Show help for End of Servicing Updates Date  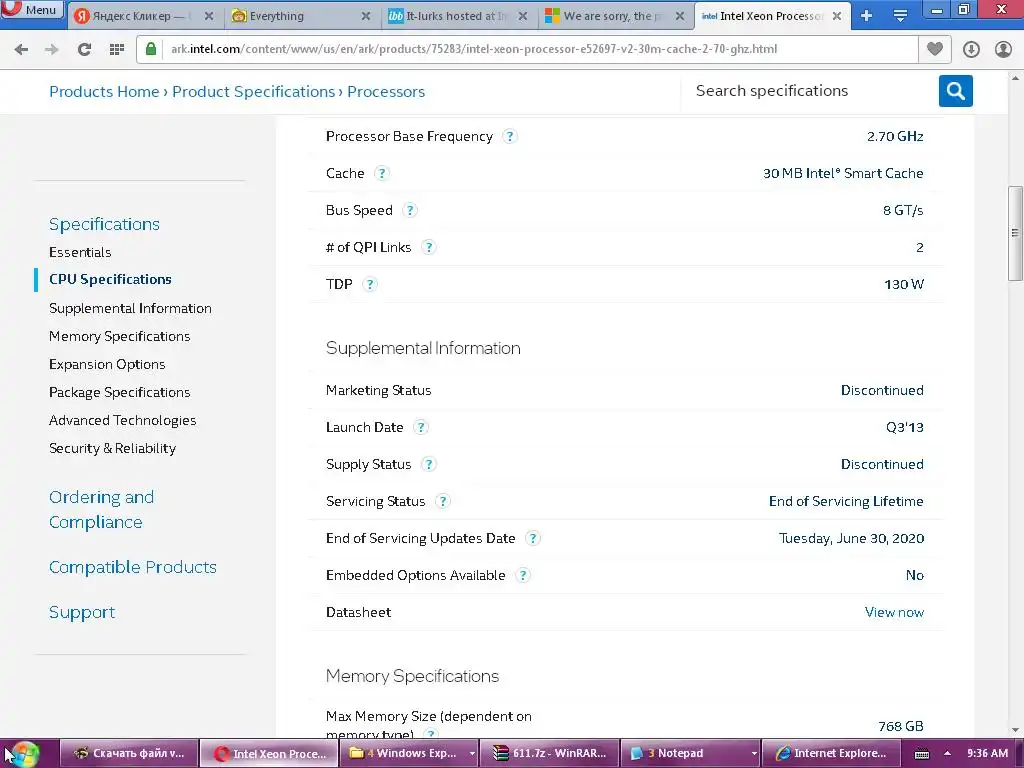[533, 538]
